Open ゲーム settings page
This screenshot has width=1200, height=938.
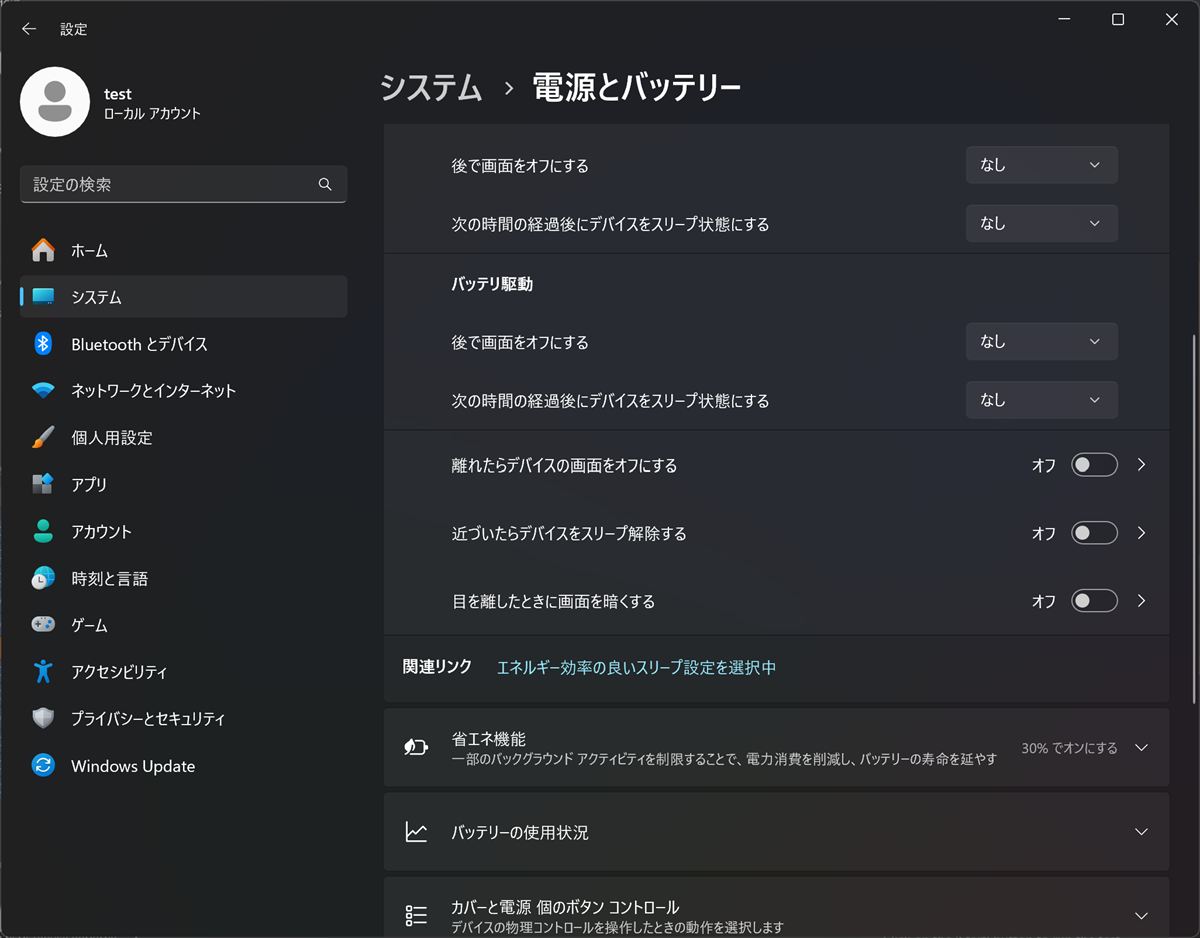(184, 625)
